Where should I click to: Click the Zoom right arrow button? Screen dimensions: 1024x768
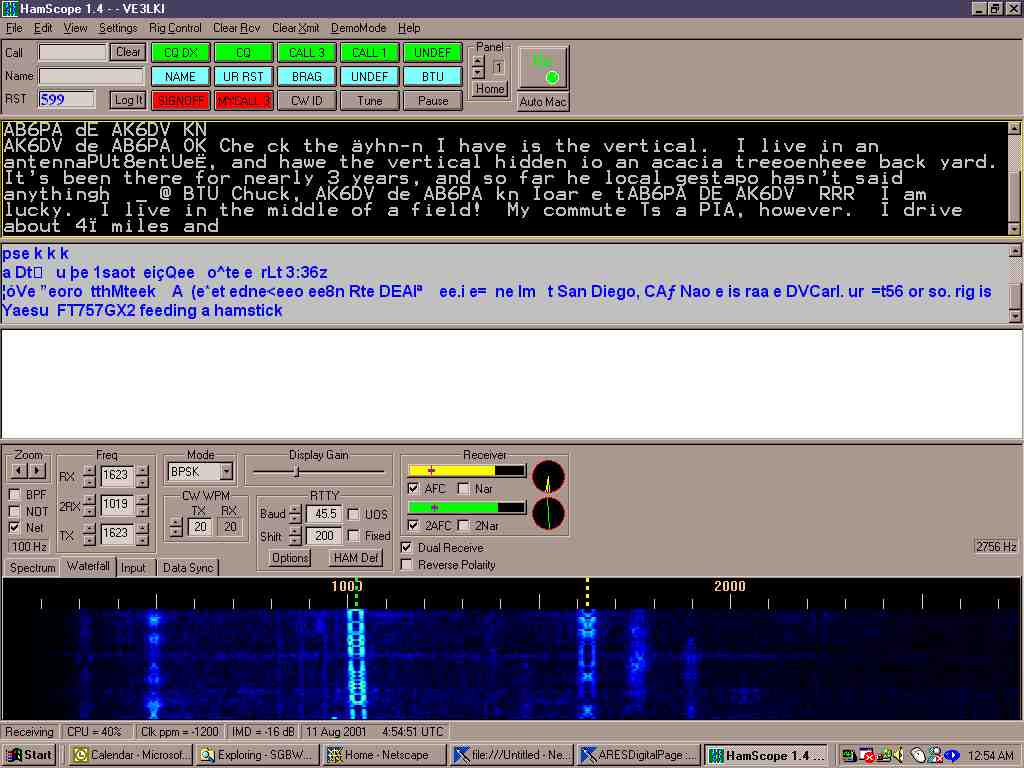(38, 470)
